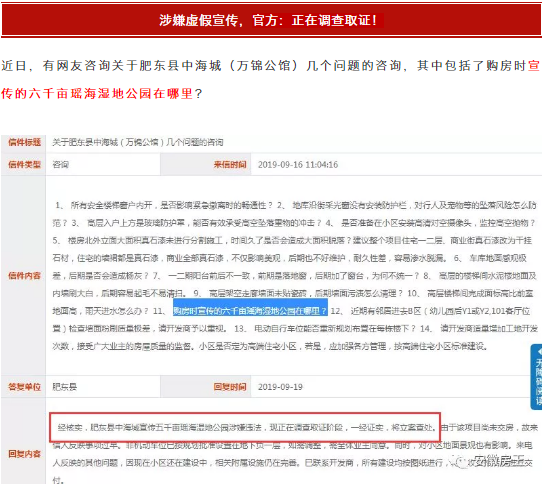Click the 答复单位 row label

tap(24, 387)
